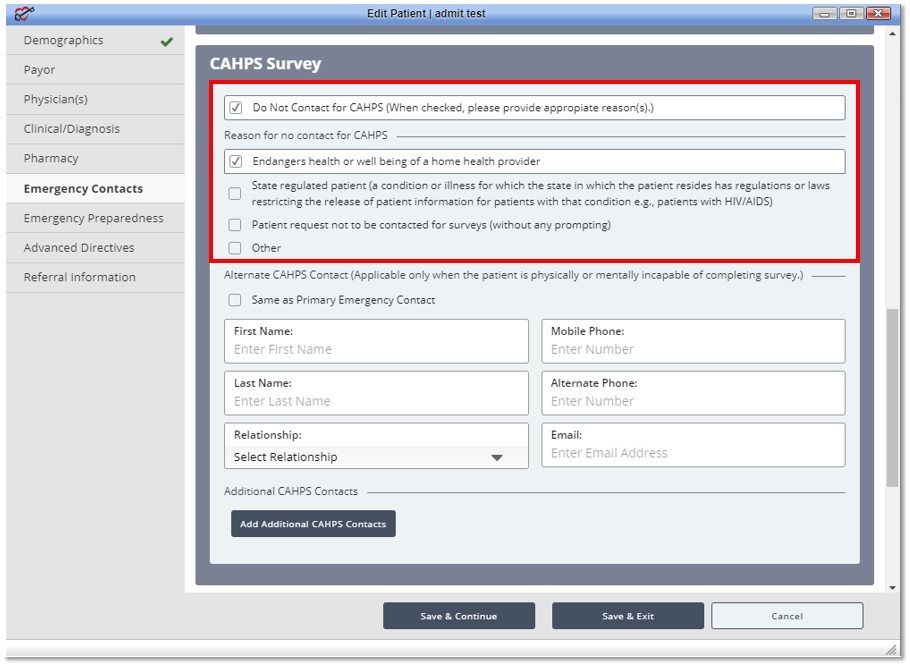
Task: Enable Same as Primary Emergency Contact
Action: 235,300
